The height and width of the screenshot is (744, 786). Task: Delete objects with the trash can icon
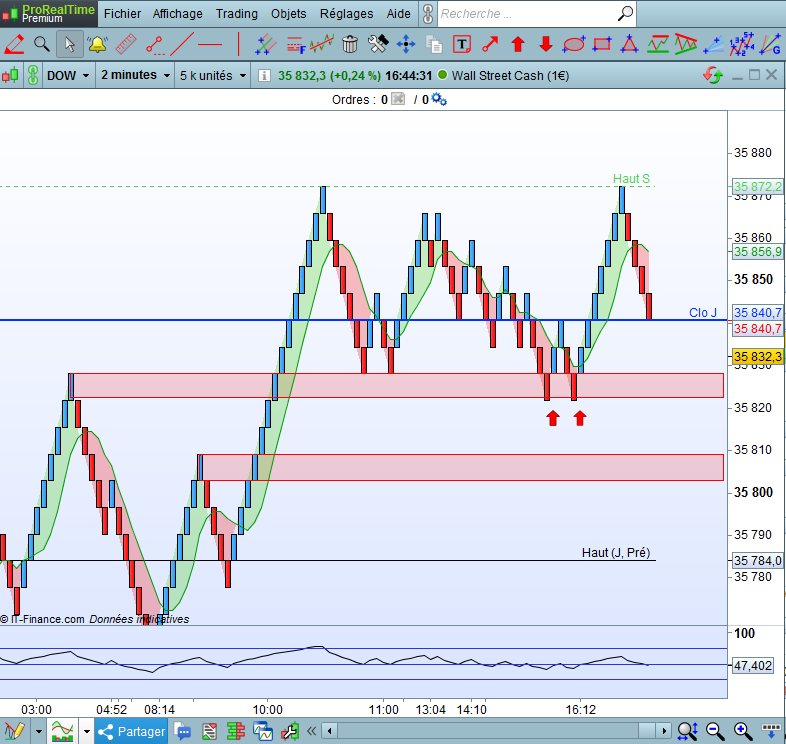click(350, 44)
